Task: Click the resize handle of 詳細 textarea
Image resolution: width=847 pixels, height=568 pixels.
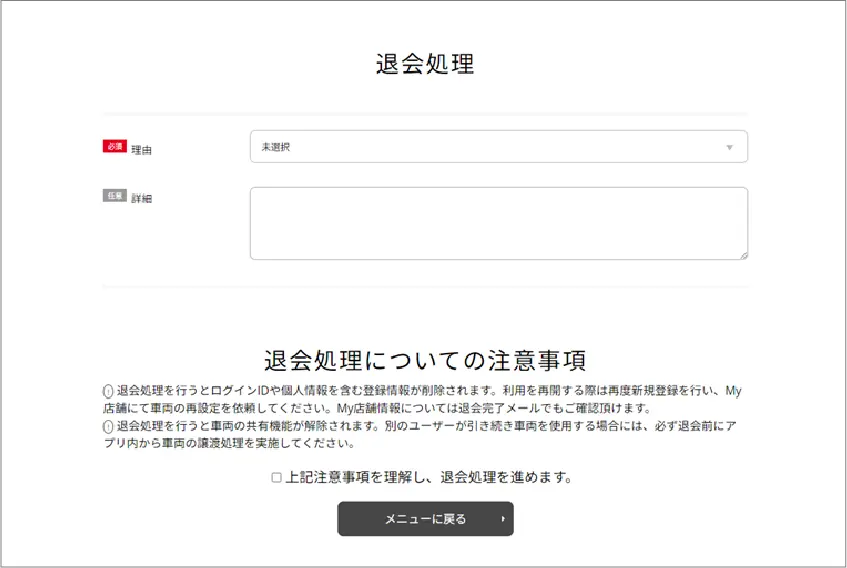Action: point(743,256)
